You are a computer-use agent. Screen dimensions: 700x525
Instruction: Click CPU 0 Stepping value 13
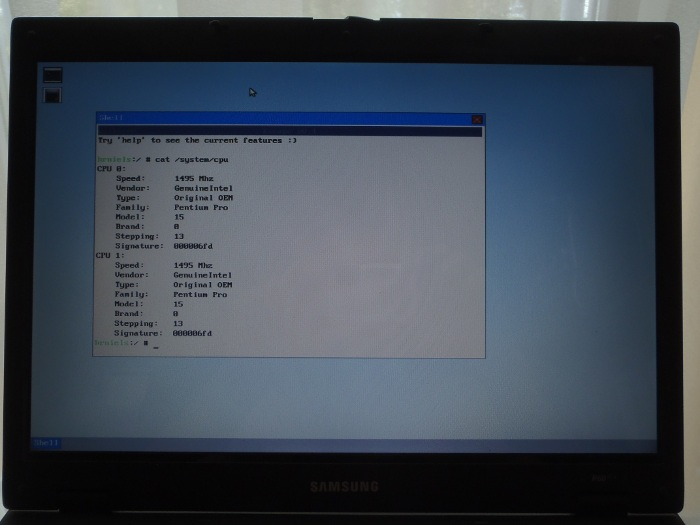pyautogui.click(x=179, y=236)
